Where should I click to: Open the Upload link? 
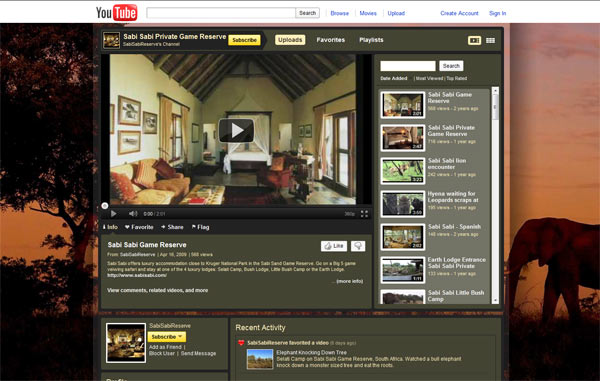coord(396,13)
